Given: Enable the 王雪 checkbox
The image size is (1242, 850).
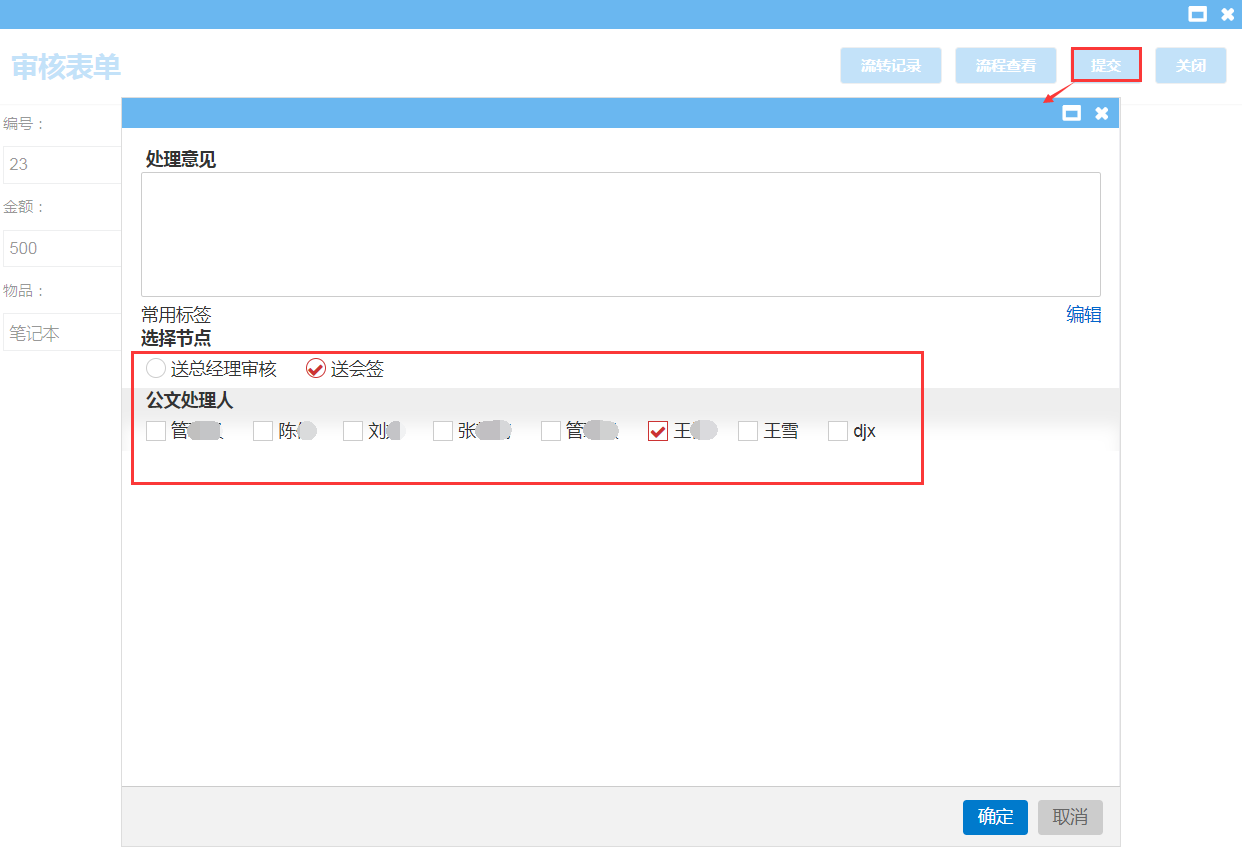Looking at the screenshot, I should click(748, 431).
